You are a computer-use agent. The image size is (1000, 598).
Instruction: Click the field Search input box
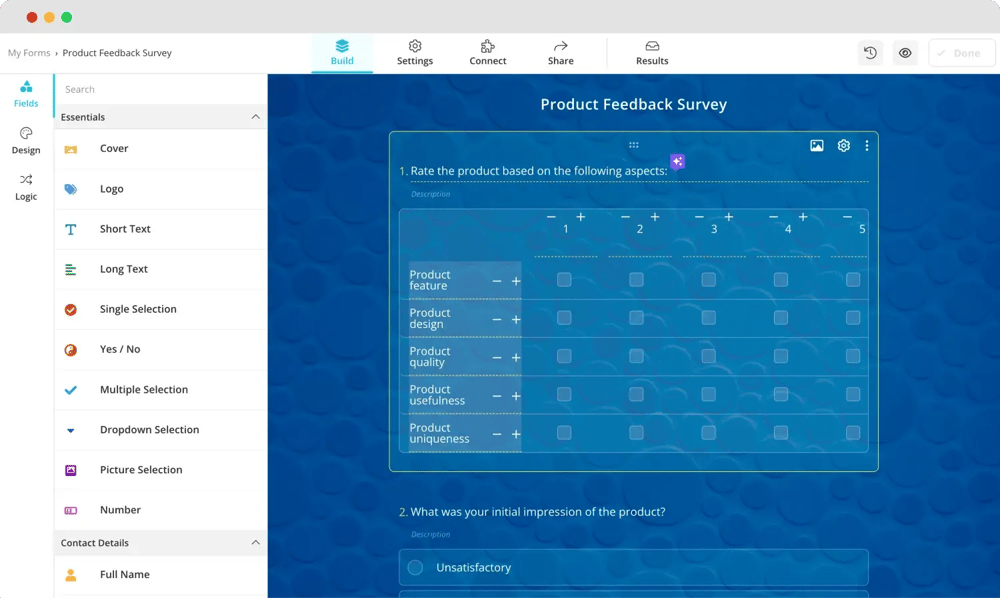160,89
